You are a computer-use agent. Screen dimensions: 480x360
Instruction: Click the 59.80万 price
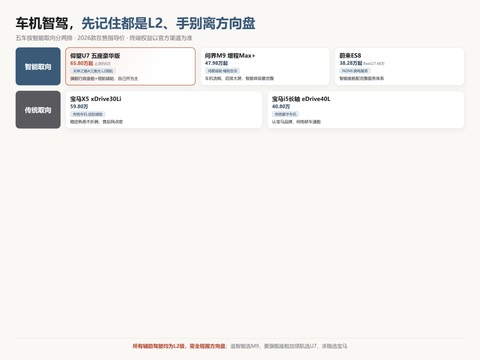point(79,107)
